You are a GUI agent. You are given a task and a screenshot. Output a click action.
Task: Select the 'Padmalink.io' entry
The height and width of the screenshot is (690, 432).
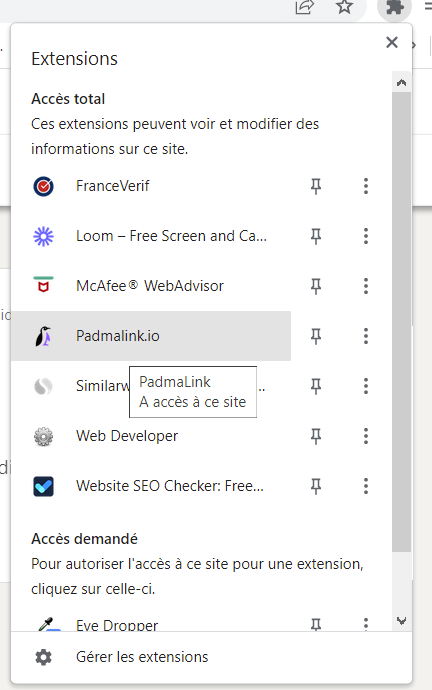coord(118,336)
